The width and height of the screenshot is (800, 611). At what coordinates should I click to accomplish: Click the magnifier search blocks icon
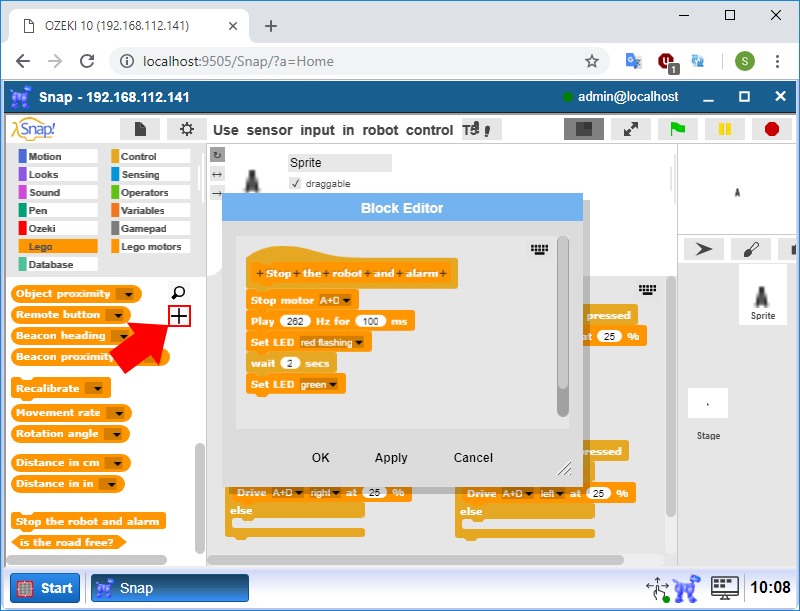[178, 293]
